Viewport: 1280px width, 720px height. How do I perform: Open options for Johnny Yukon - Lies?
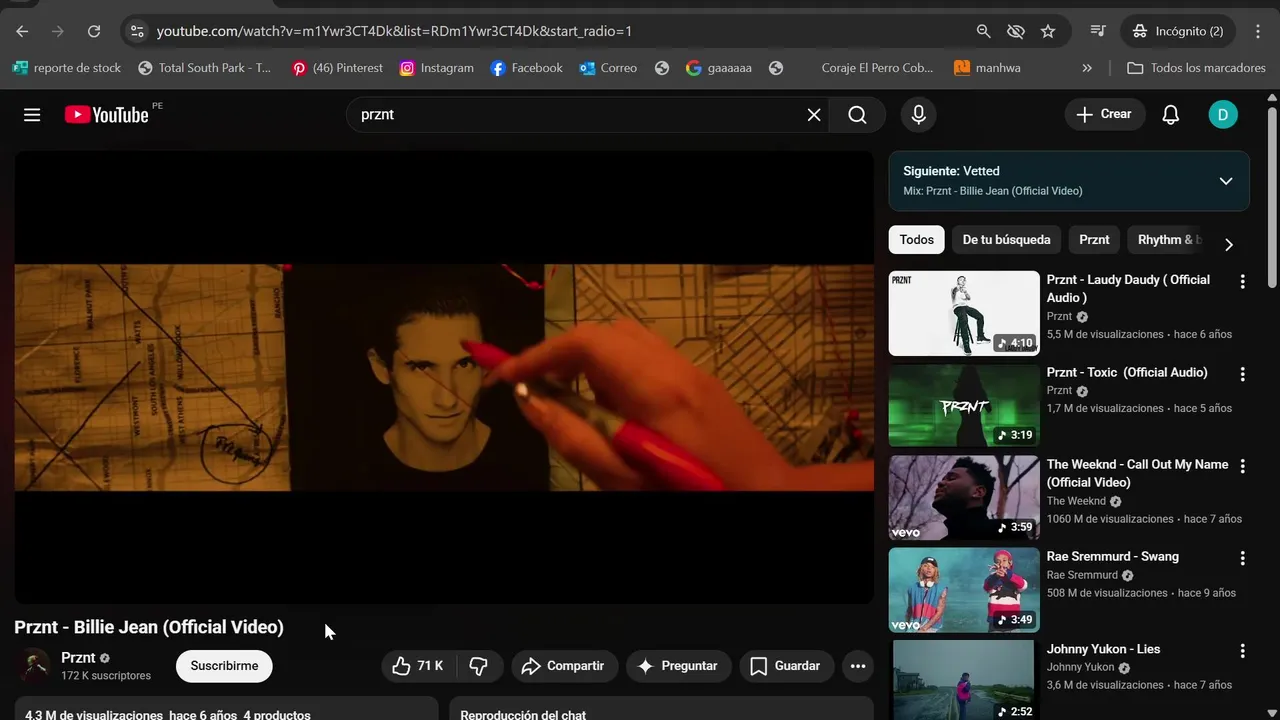coord(1243,651)
